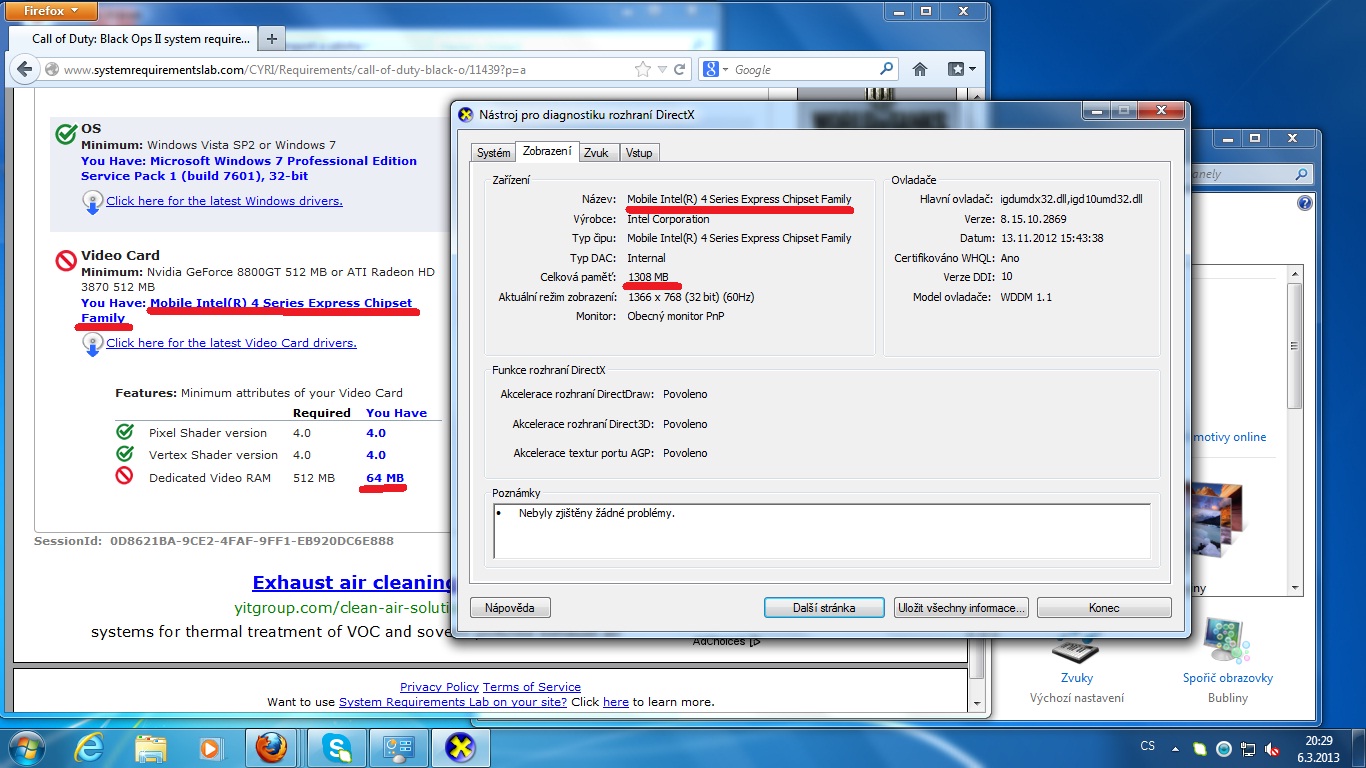
Task: Select the Call of Duty browser tab
Action: pyautogui.click(x=141, y=39)
